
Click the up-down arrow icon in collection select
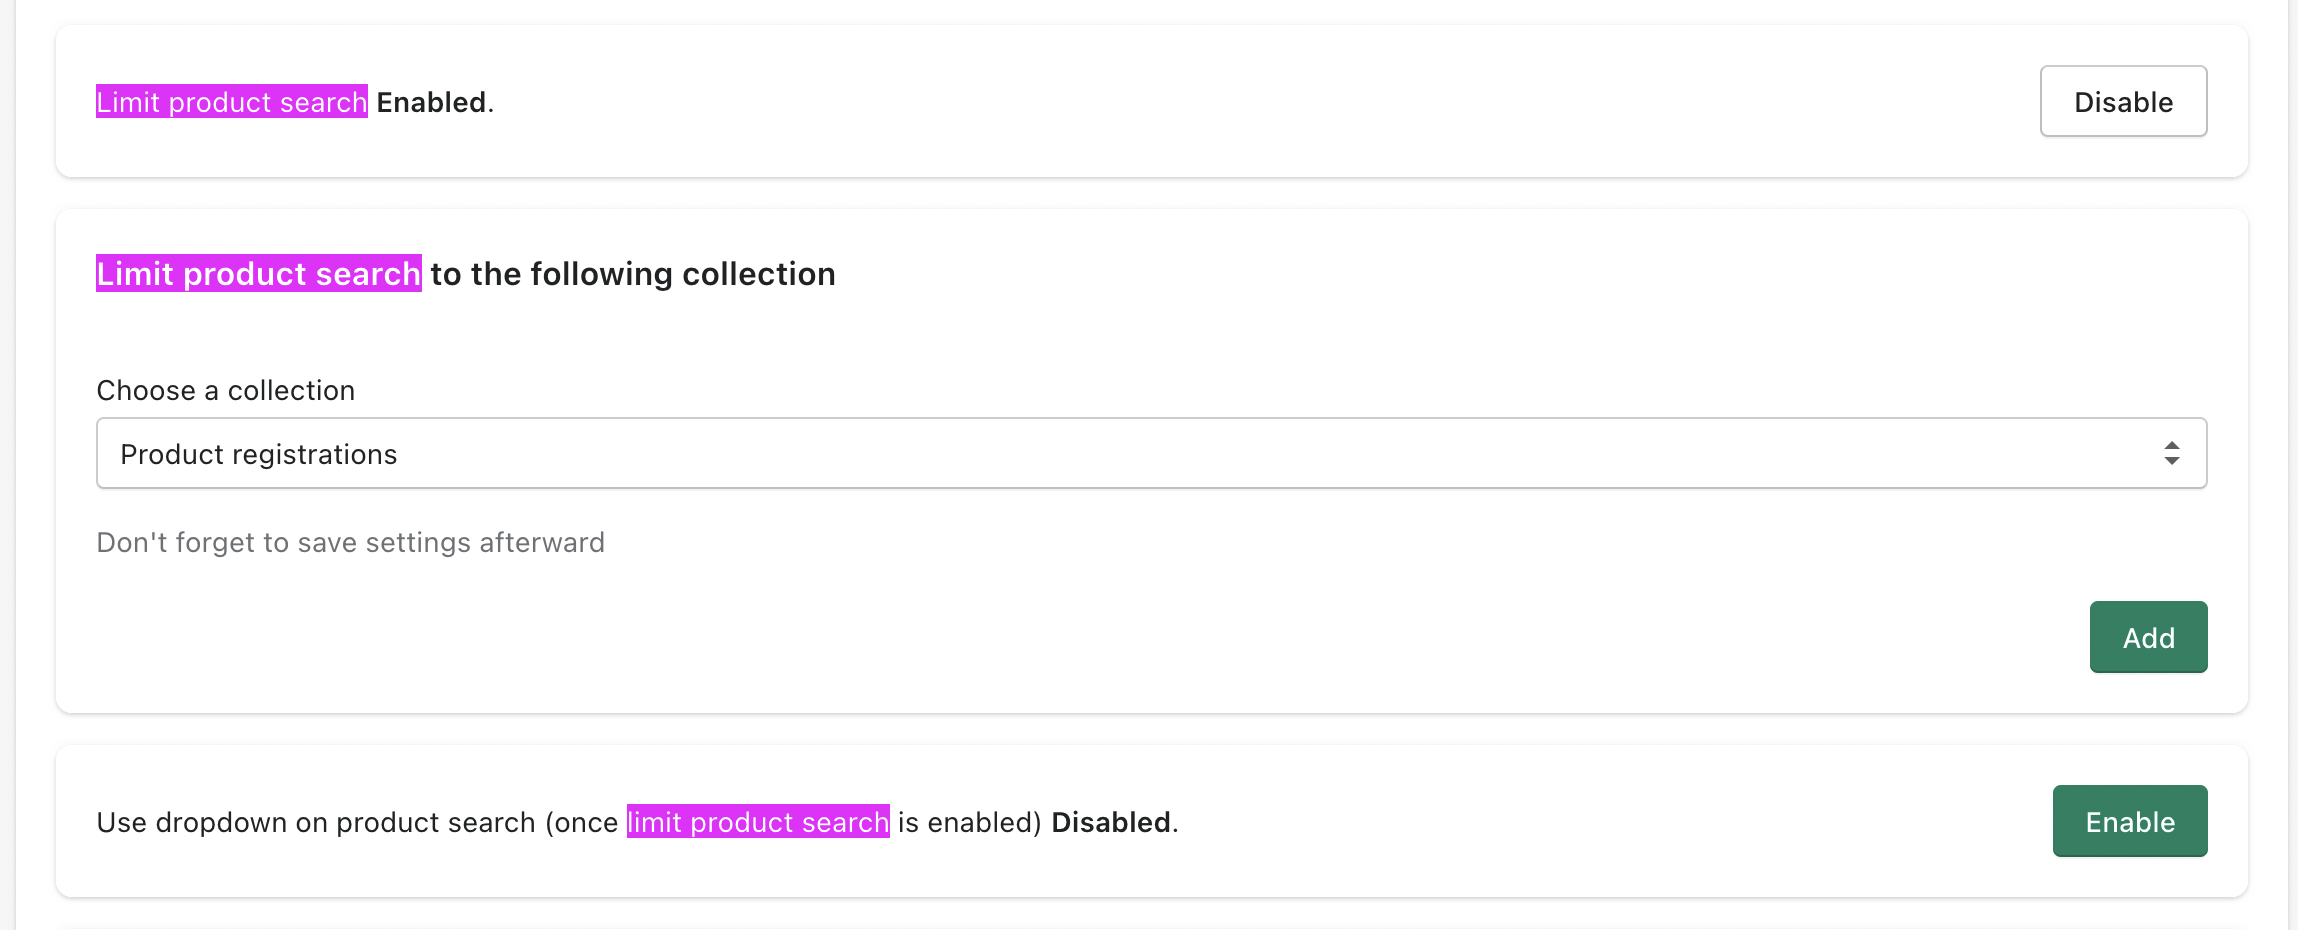click(x=2171, y=454)
